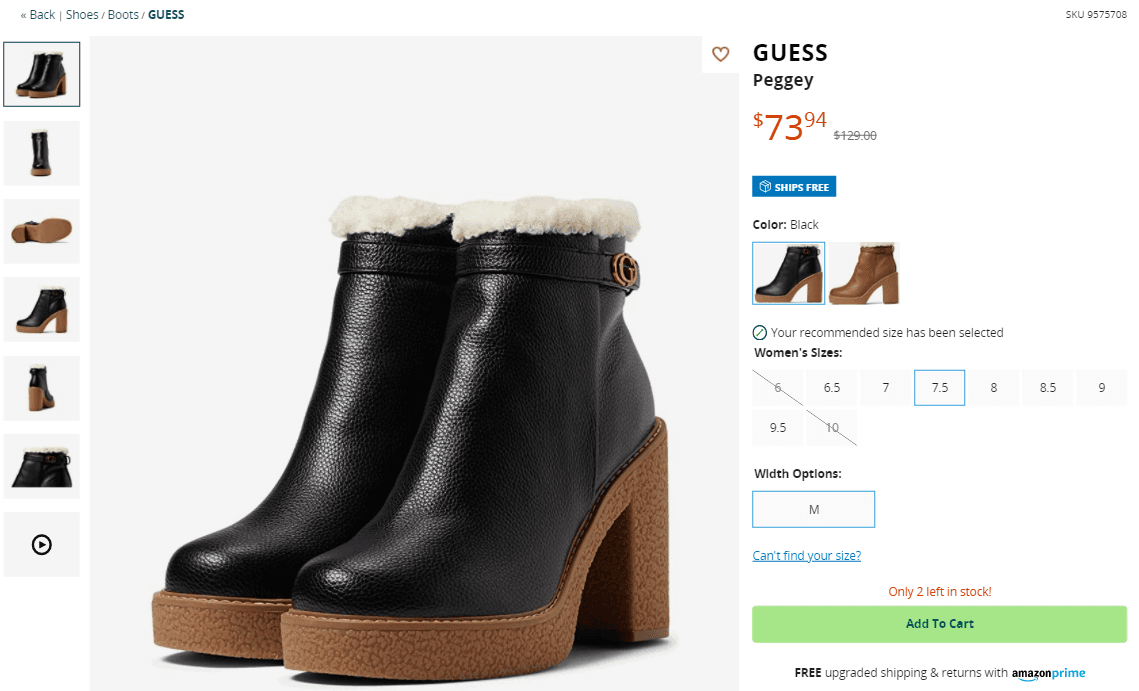Select the black color variant swatch
This screenshot has height=691, width=1139.
788,272
